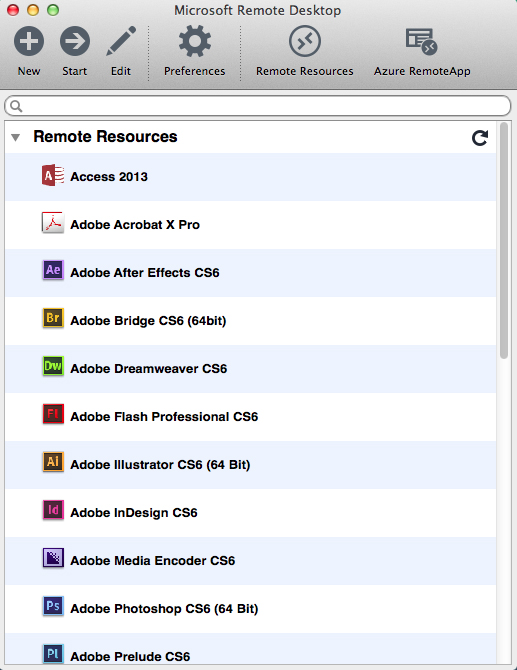The width and height of the screenshot is (517, 670).
Task: Click the Illustrator Ai icon
Action: pos(53,461)
